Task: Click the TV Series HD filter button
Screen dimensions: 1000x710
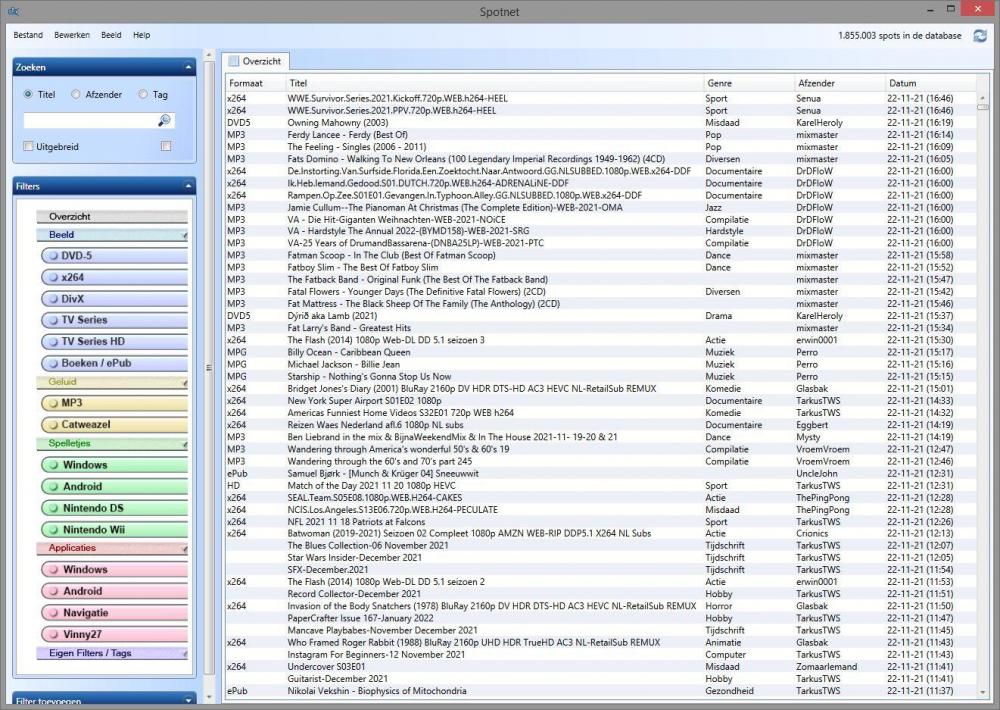Action: (x=112, y=341)
